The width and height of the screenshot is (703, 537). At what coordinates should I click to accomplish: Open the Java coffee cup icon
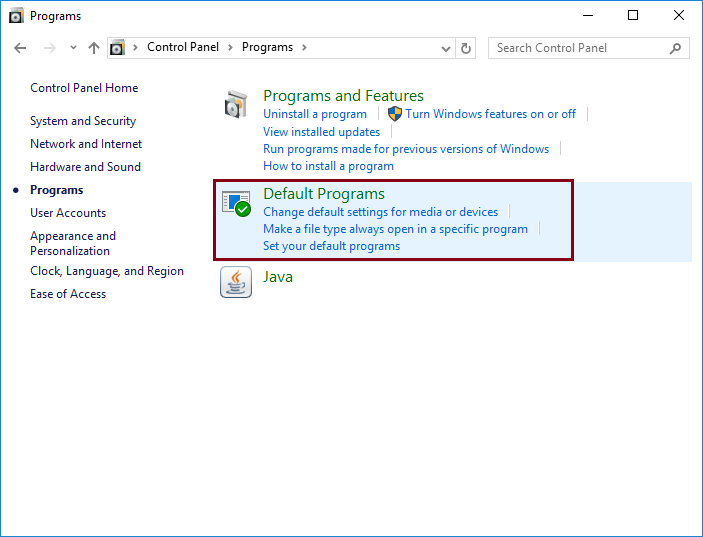tap(236, 283)
